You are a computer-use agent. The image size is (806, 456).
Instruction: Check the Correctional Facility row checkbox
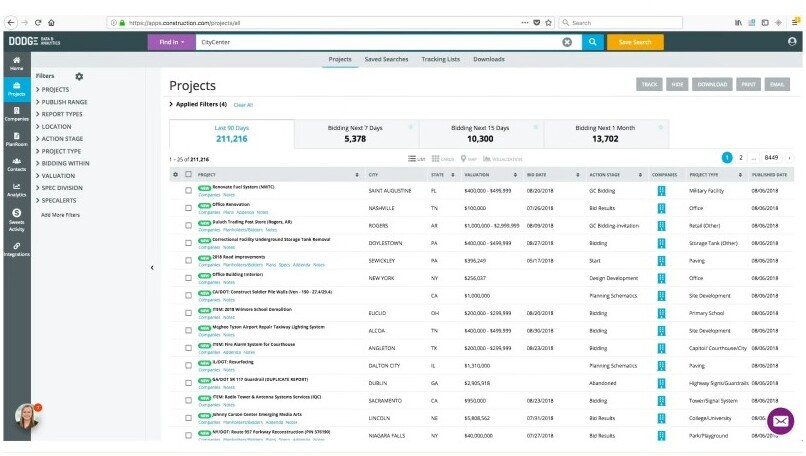pos(188,243)
